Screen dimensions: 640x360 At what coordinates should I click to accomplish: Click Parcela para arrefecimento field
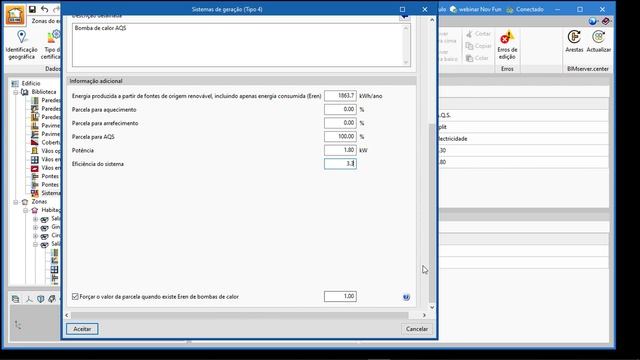point(340,123)
